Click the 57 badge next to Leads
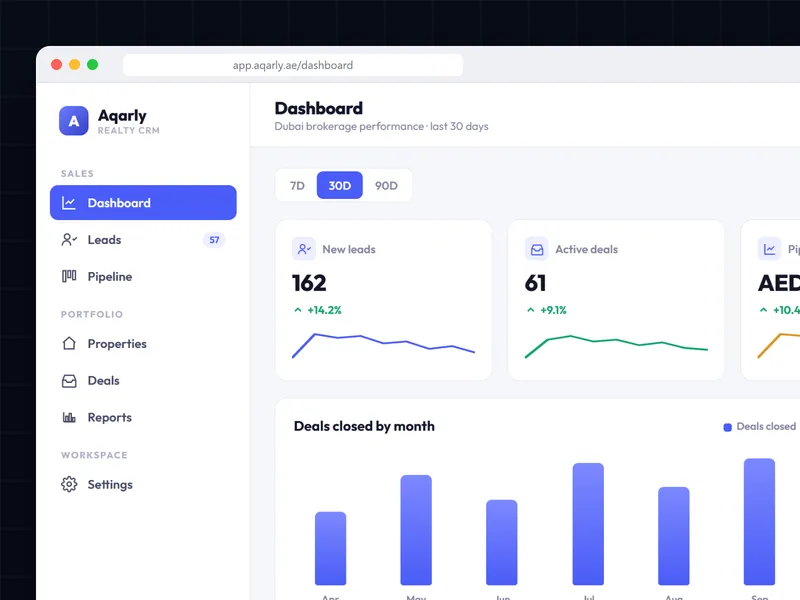This screenshot has height=600, width=800. point(214,240)
